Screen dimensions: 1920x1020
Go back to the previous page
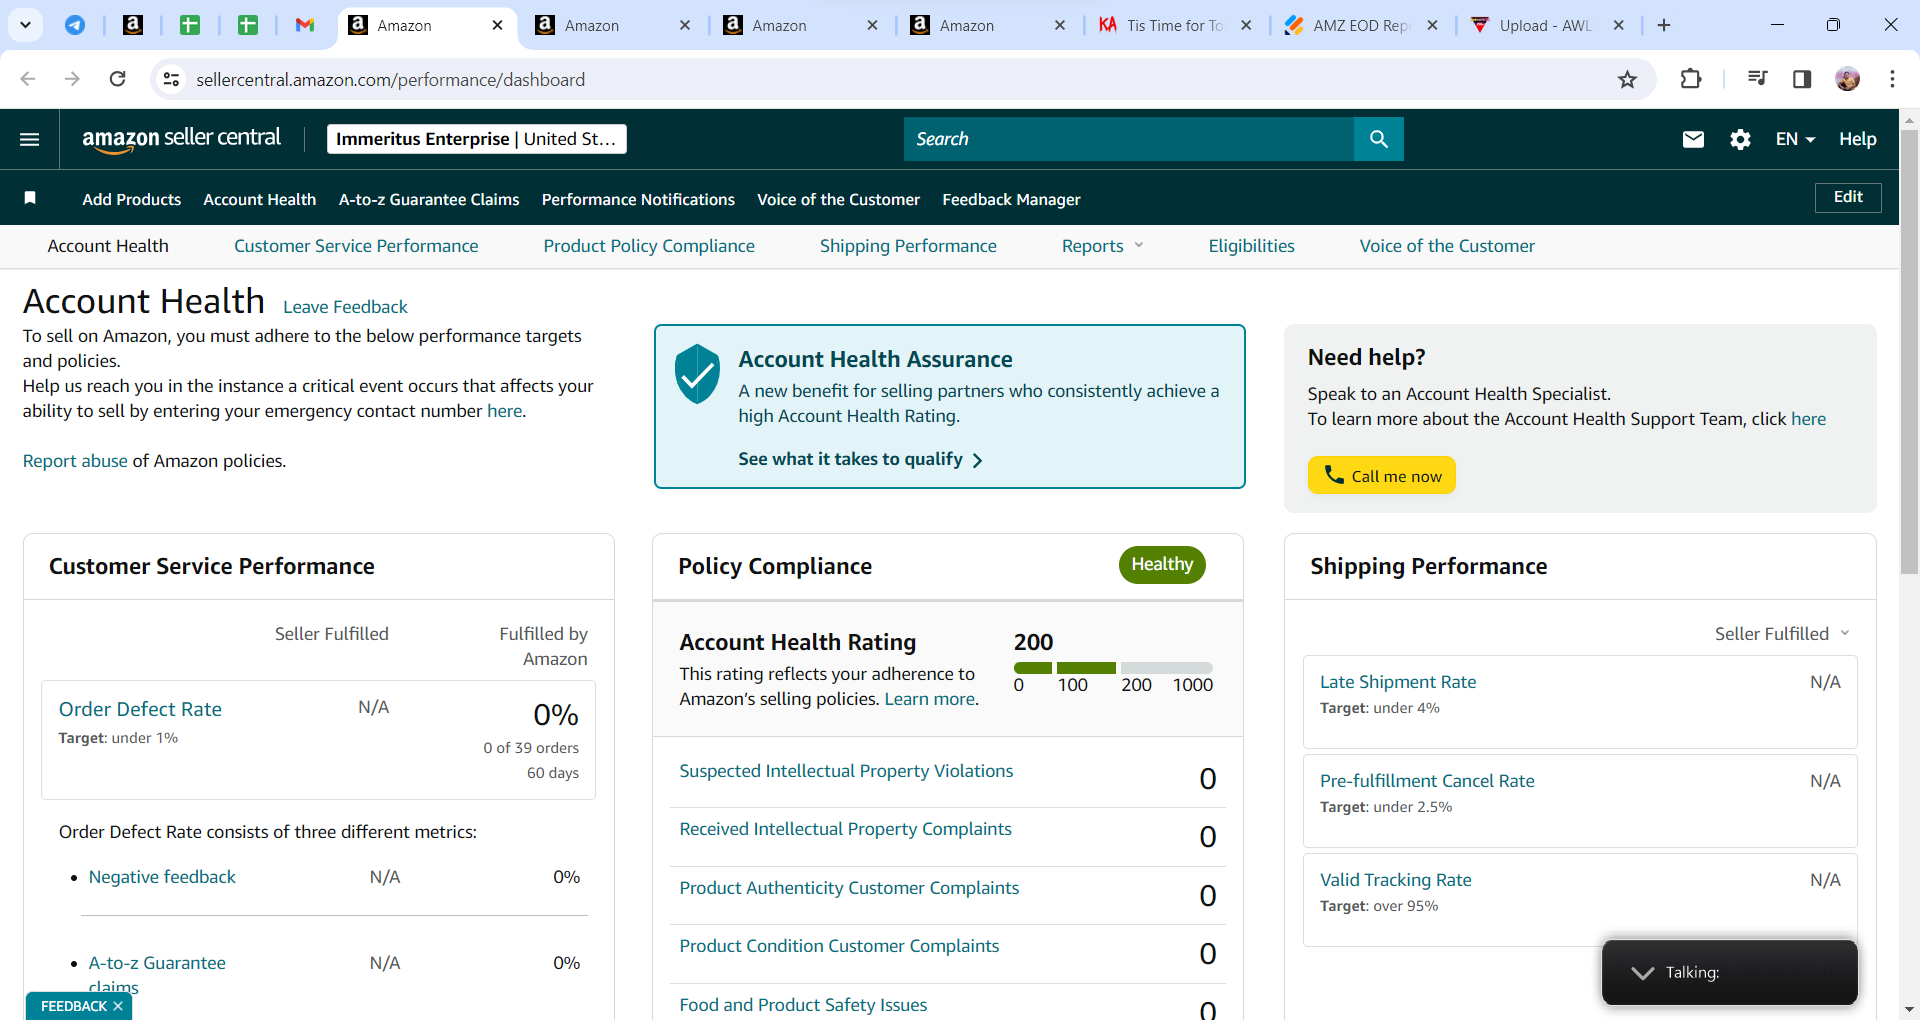click(28, 79)
